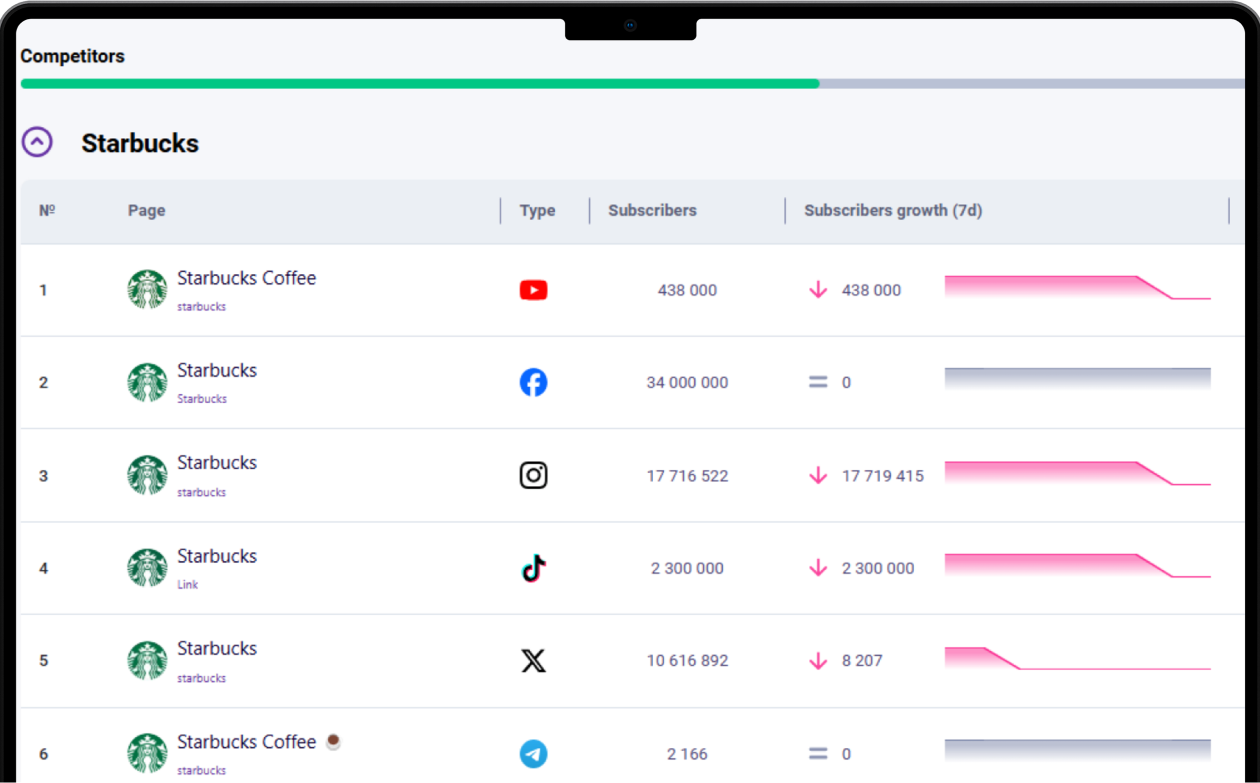Image resolution: width=1260 pixels, height=783 pixels.
Task: Click growth value 17 719 415
Action: 883,476
